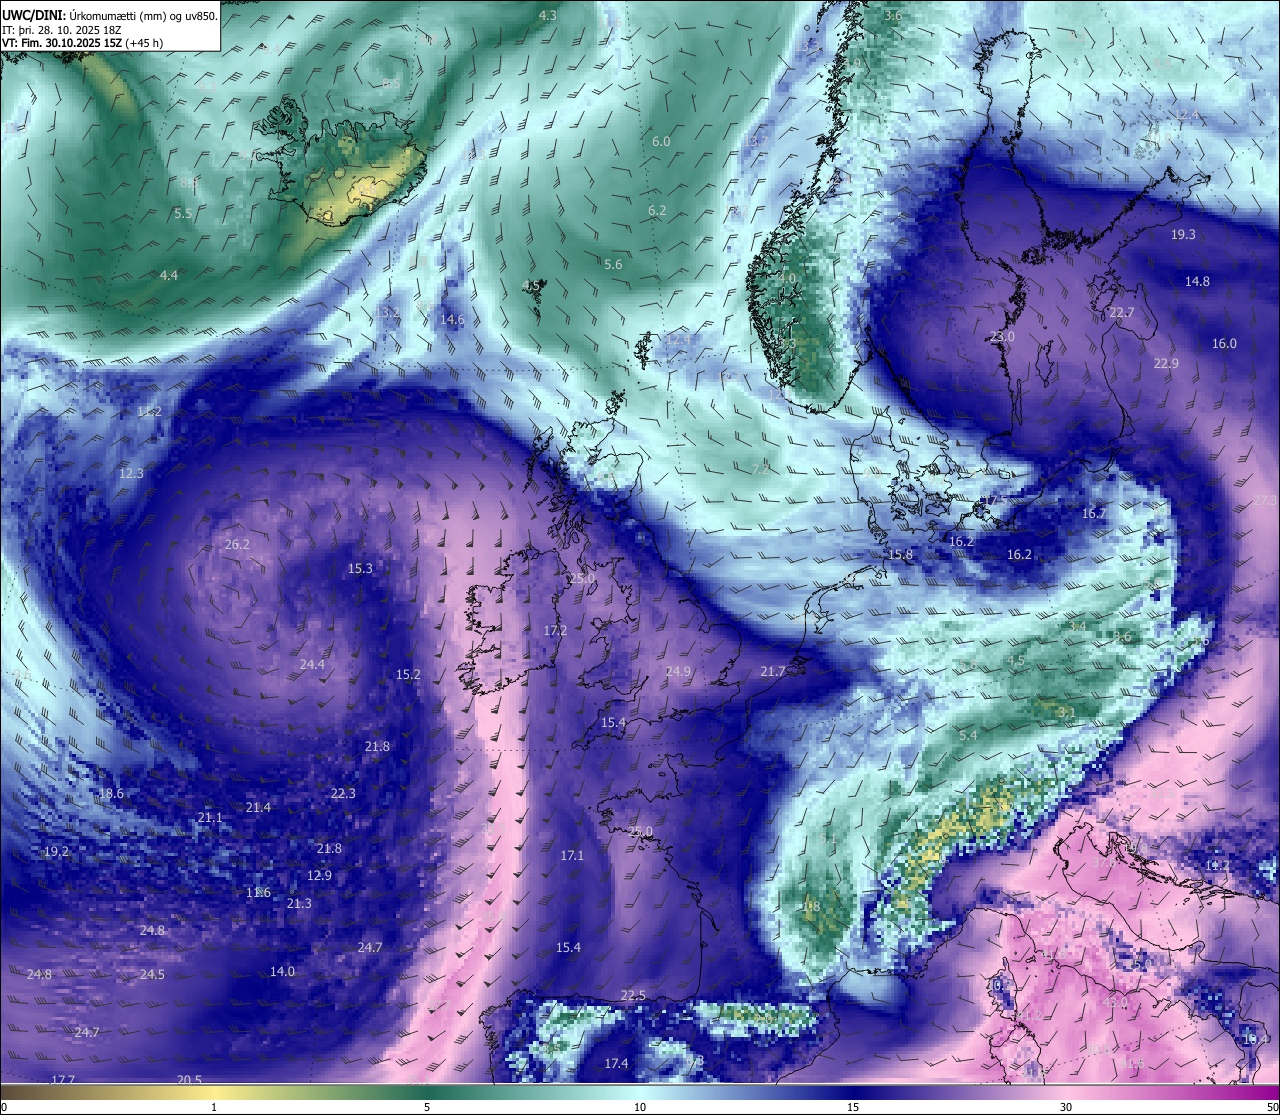Click the 11.2 map value
The width and height of the screenshot is (1280, 1115).
pos(149,412)
